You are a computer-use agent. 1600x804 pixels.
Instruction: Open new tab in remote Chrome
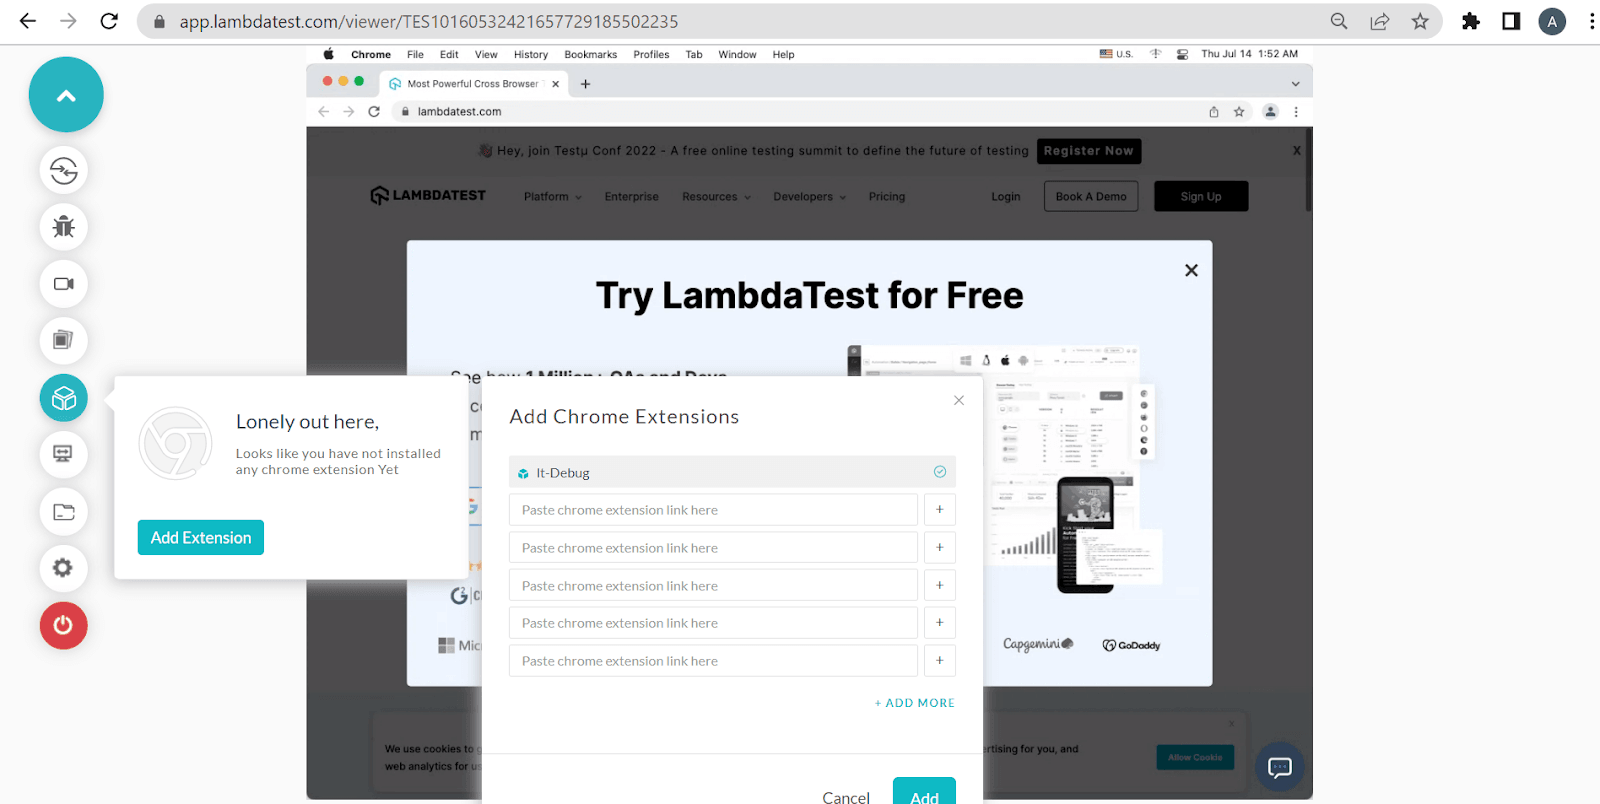coord(586,84)
